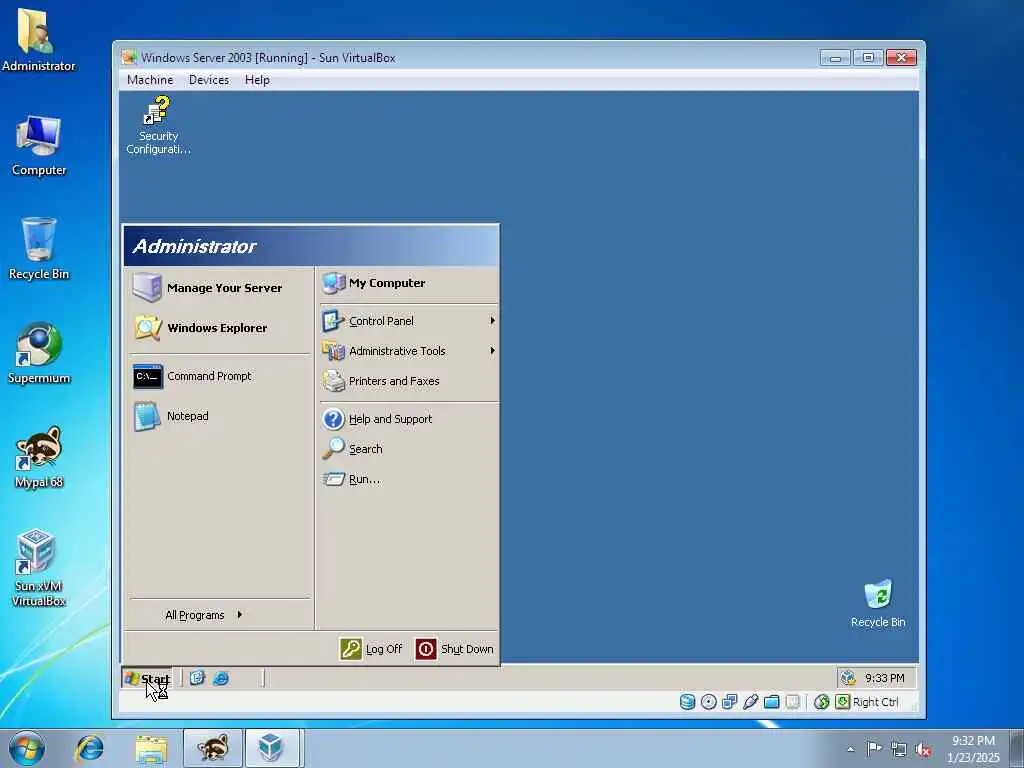
Task: Open Command Prompt from Start menu
Action: (x=219, y=376)
